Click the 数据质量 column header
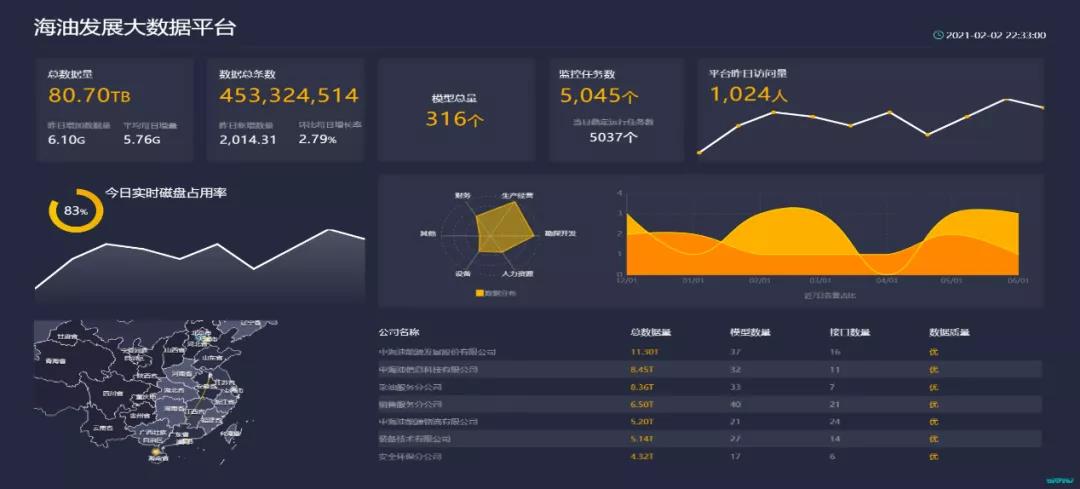The image size is (1080, 489). point(949,333)
